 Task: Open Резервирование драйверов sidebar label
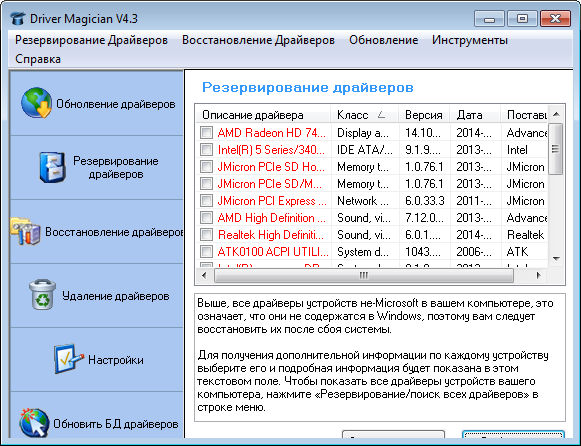pyautogui.click(x=116, y=167)
